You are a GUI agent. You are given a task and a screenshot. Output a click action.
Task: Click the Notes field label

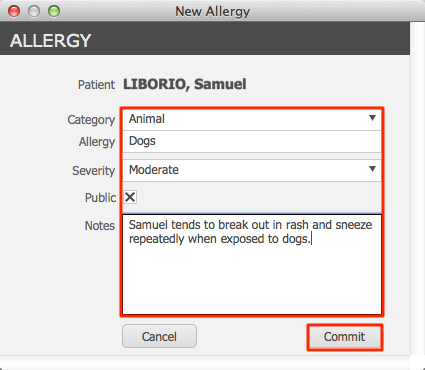tap(100, 226)
